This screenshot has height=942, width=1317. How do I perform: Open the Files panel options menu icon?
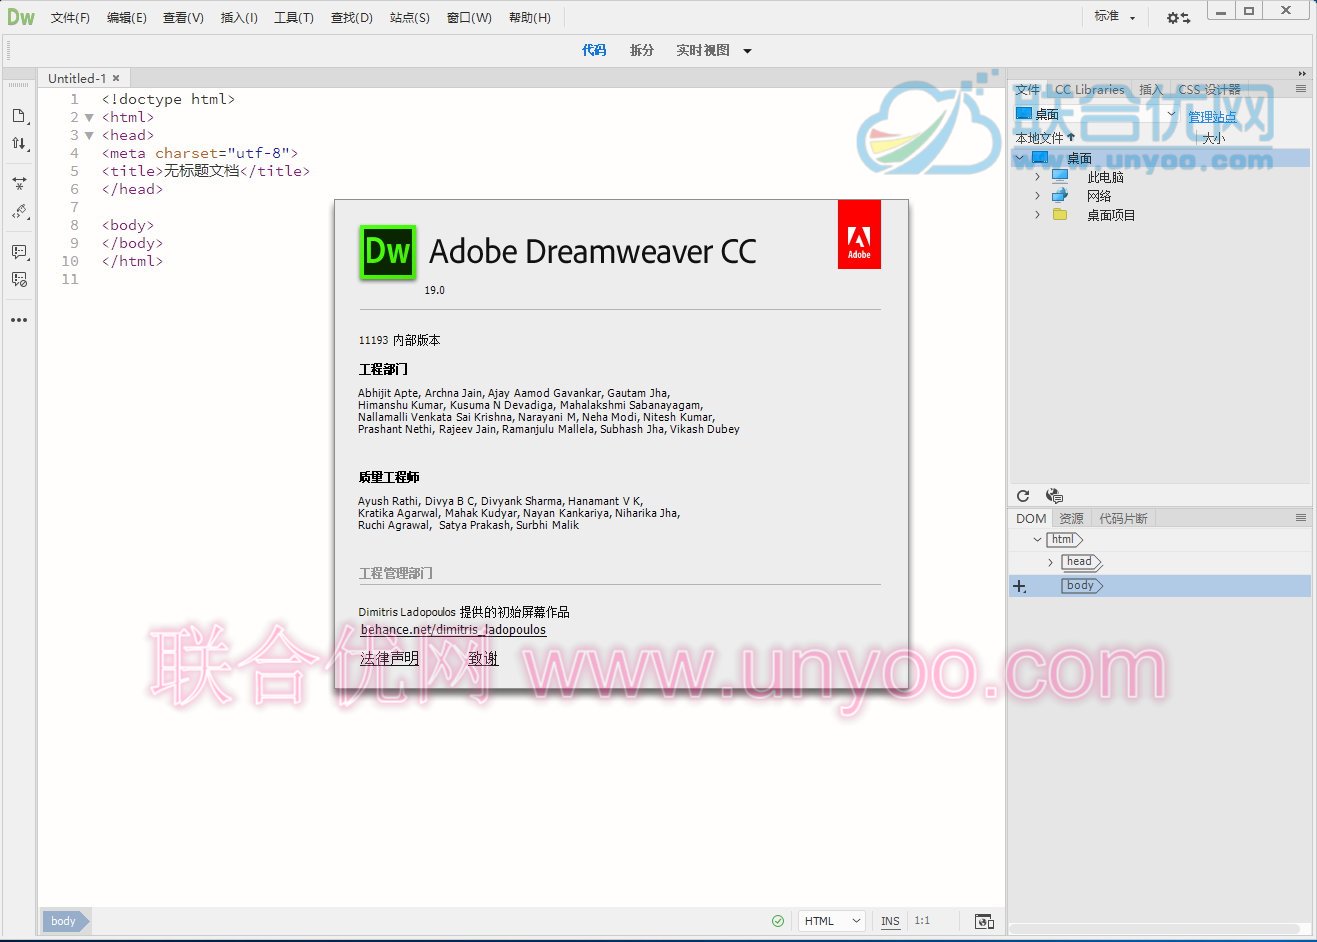1301,89
